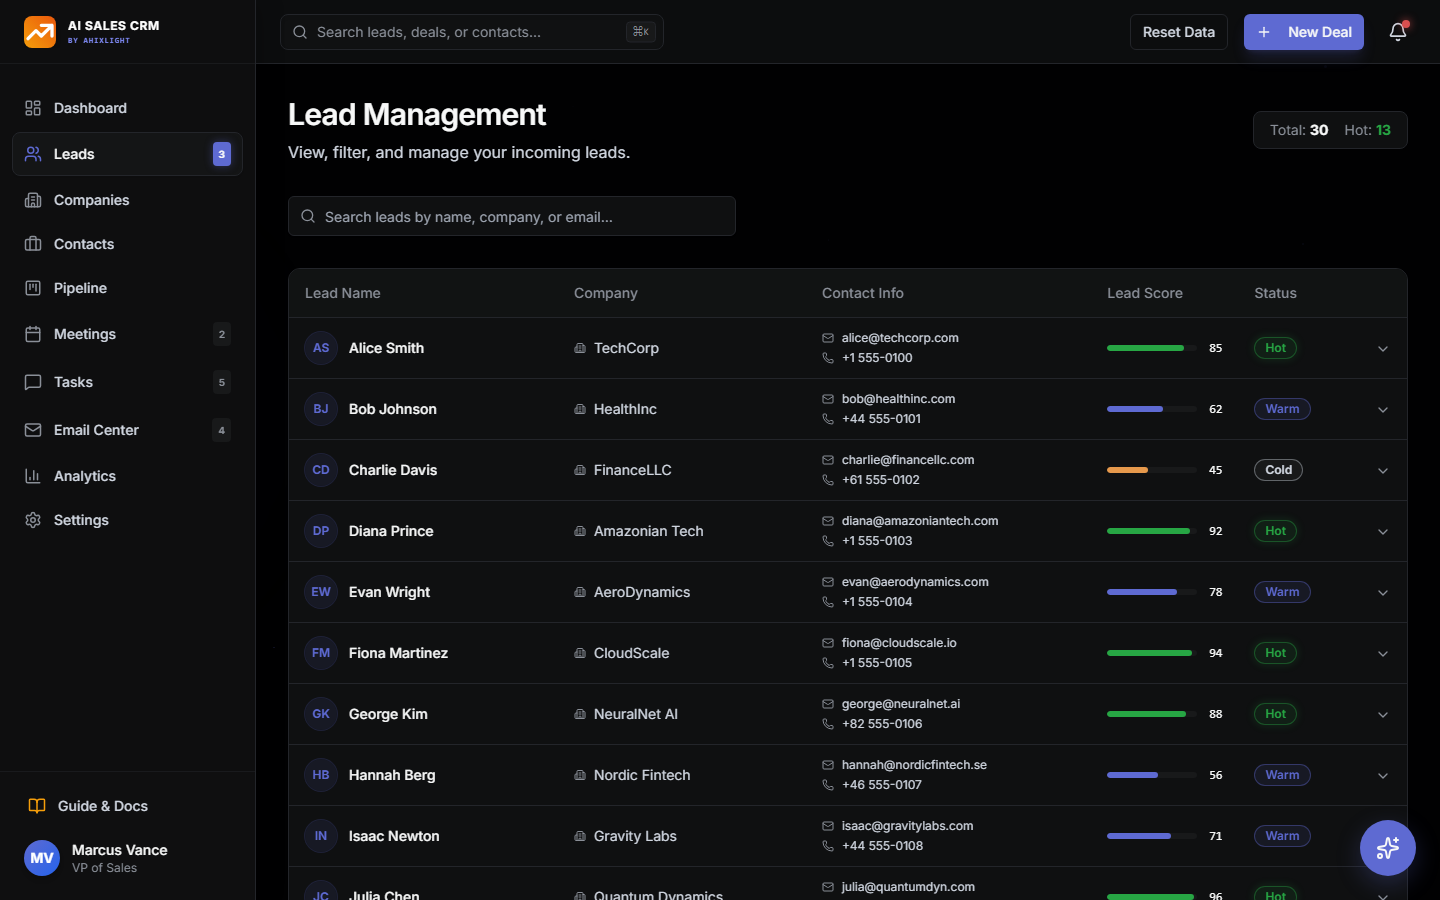Click the Guide & Docs book icon
This screenshot has height=900, width=1440.
37,806
